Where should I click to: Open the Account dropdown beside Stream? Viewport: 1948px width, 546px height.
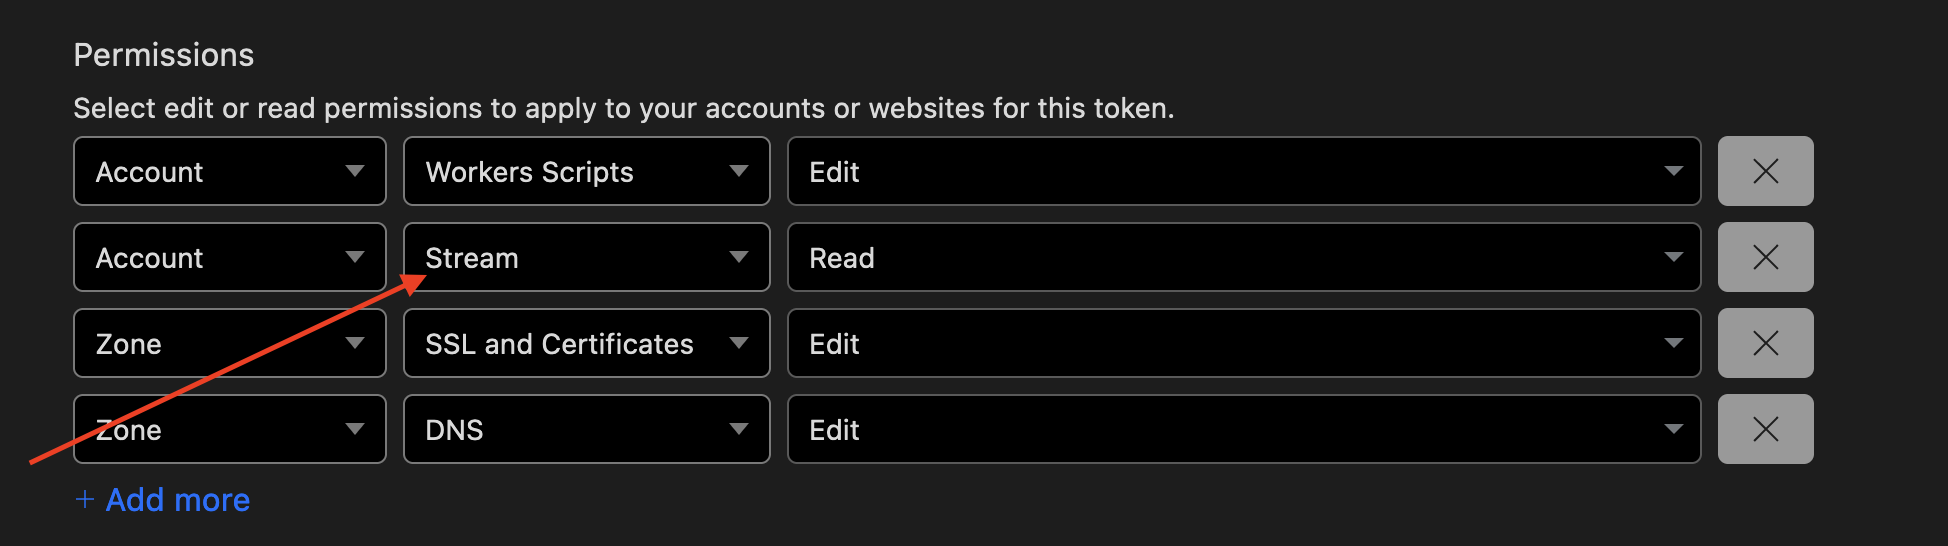click(x=229, y=257)
